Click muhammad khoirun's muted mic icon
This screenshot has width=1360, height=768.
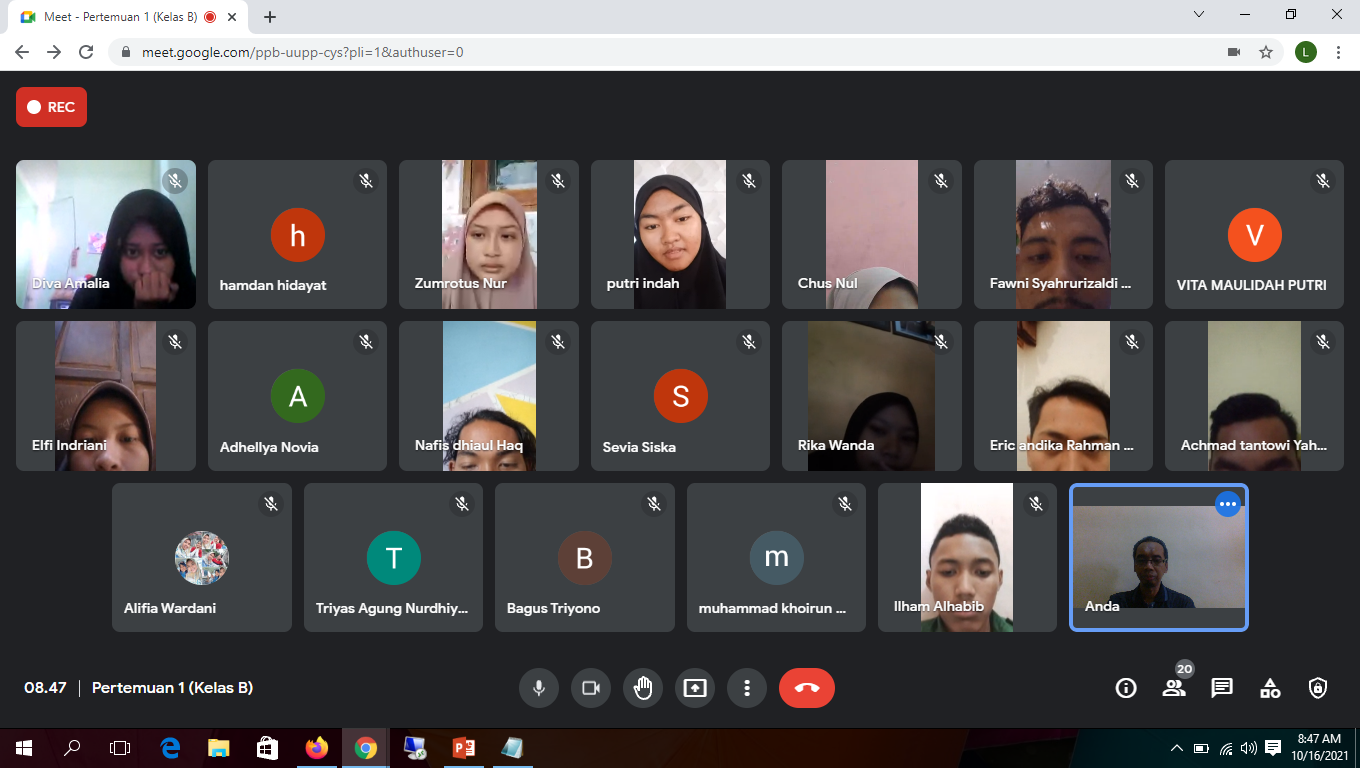click(x=845, y=504)
